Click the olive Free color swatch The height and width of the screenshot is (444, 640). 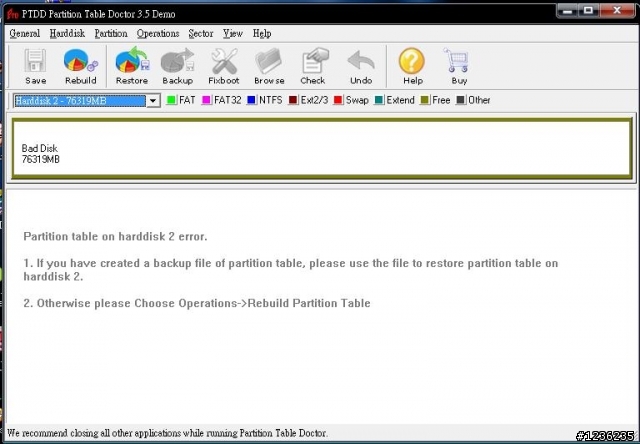point(425,100)
